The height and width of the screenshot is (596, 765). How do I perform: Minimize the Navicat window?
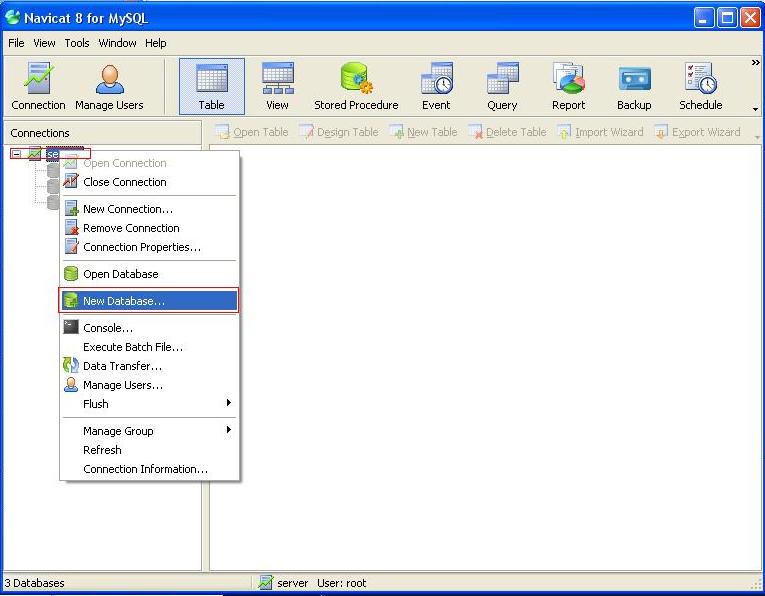point(703,18)
